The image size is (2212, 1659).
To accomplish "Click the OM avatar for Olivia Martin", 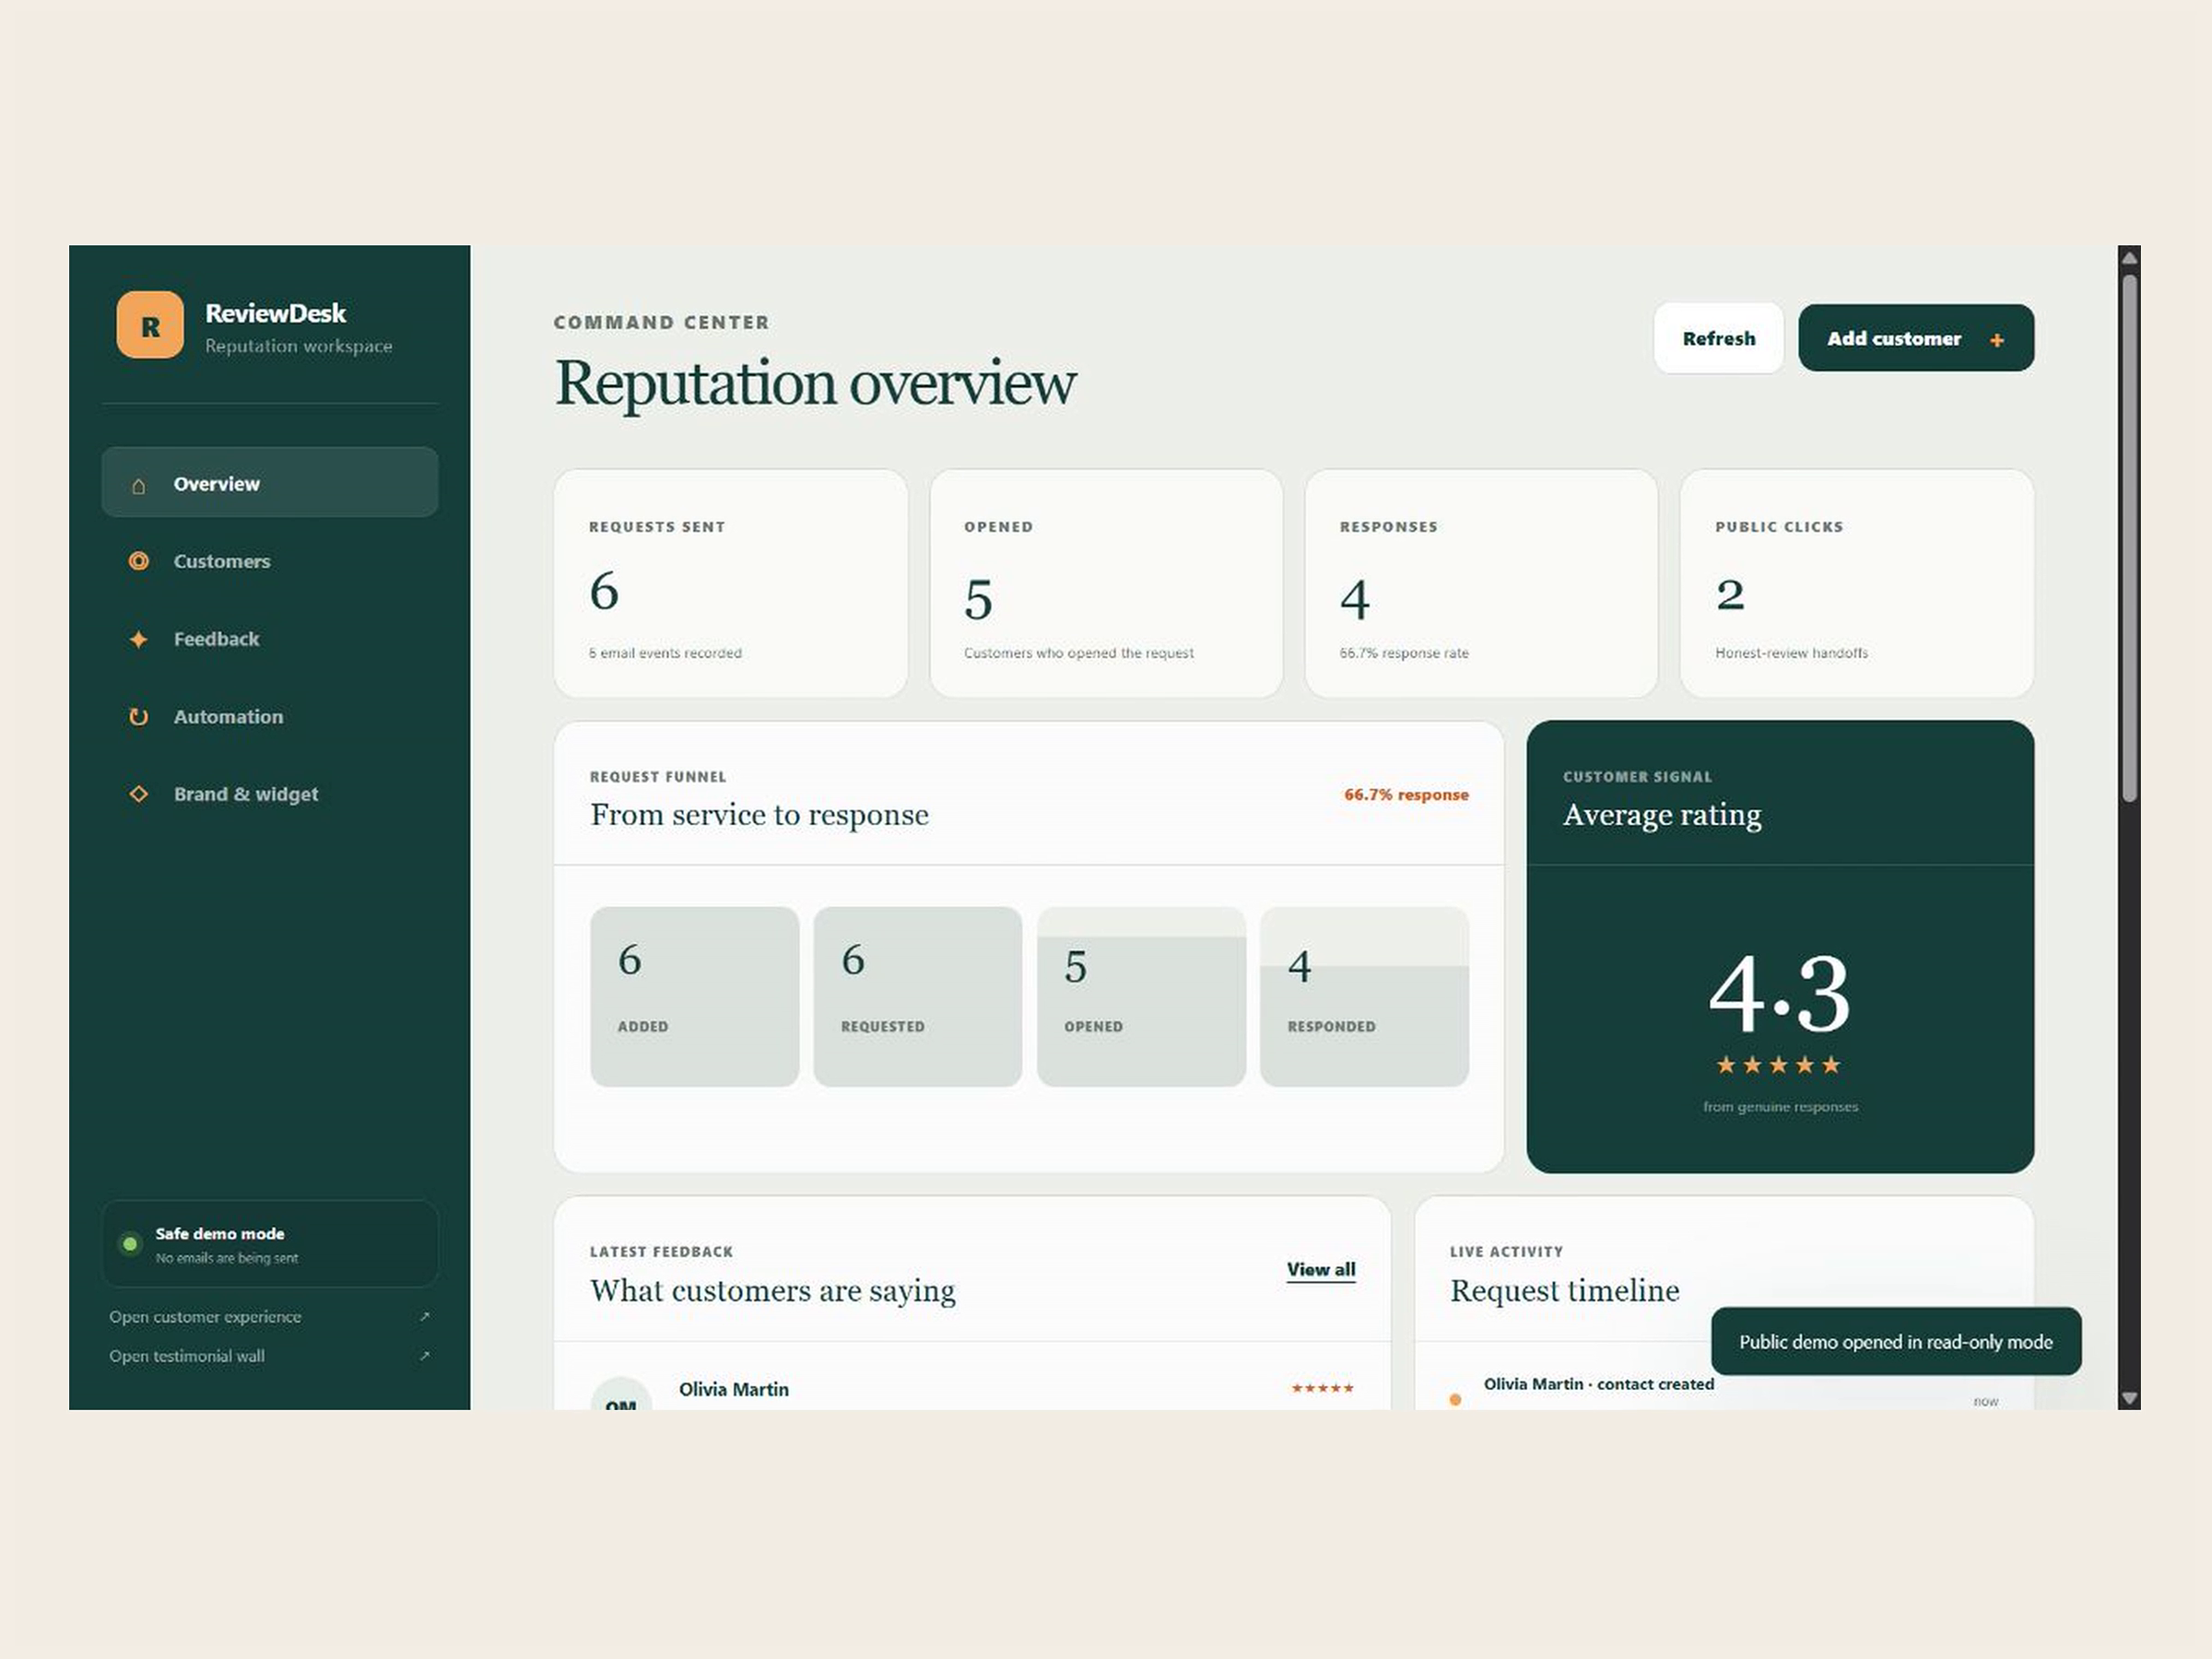I will pyautogui.click(x=621, y=1394).
